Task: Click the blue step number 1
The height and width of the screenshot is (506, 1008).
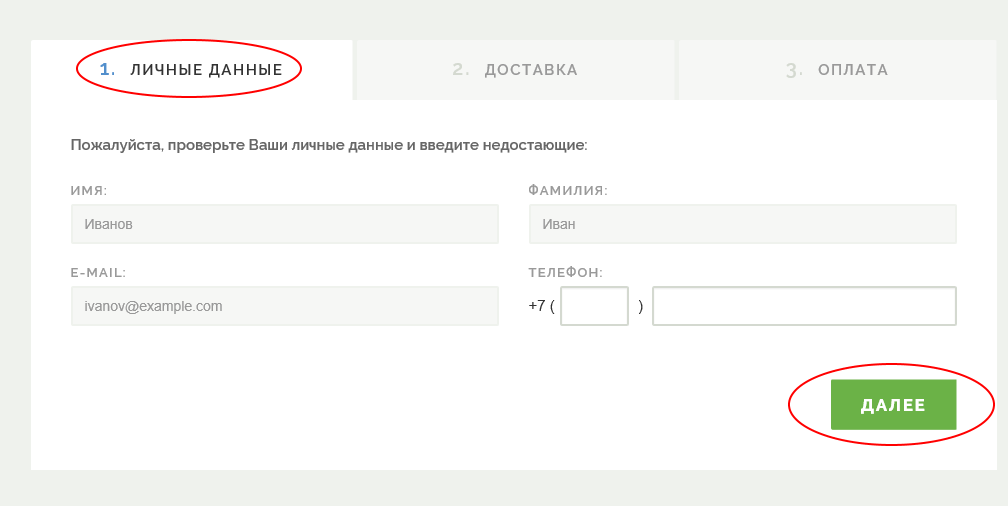Action: [107, 69]
